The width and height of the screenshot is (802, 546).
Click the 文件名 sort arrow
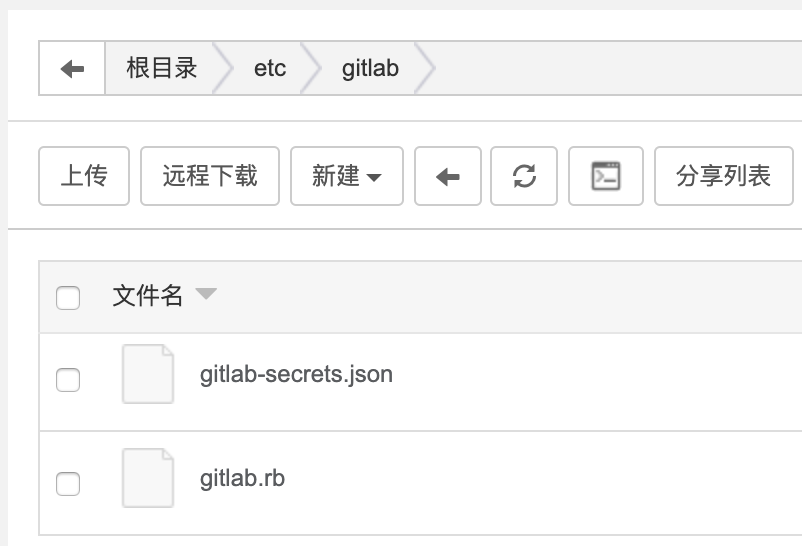[x=206, y=295]
